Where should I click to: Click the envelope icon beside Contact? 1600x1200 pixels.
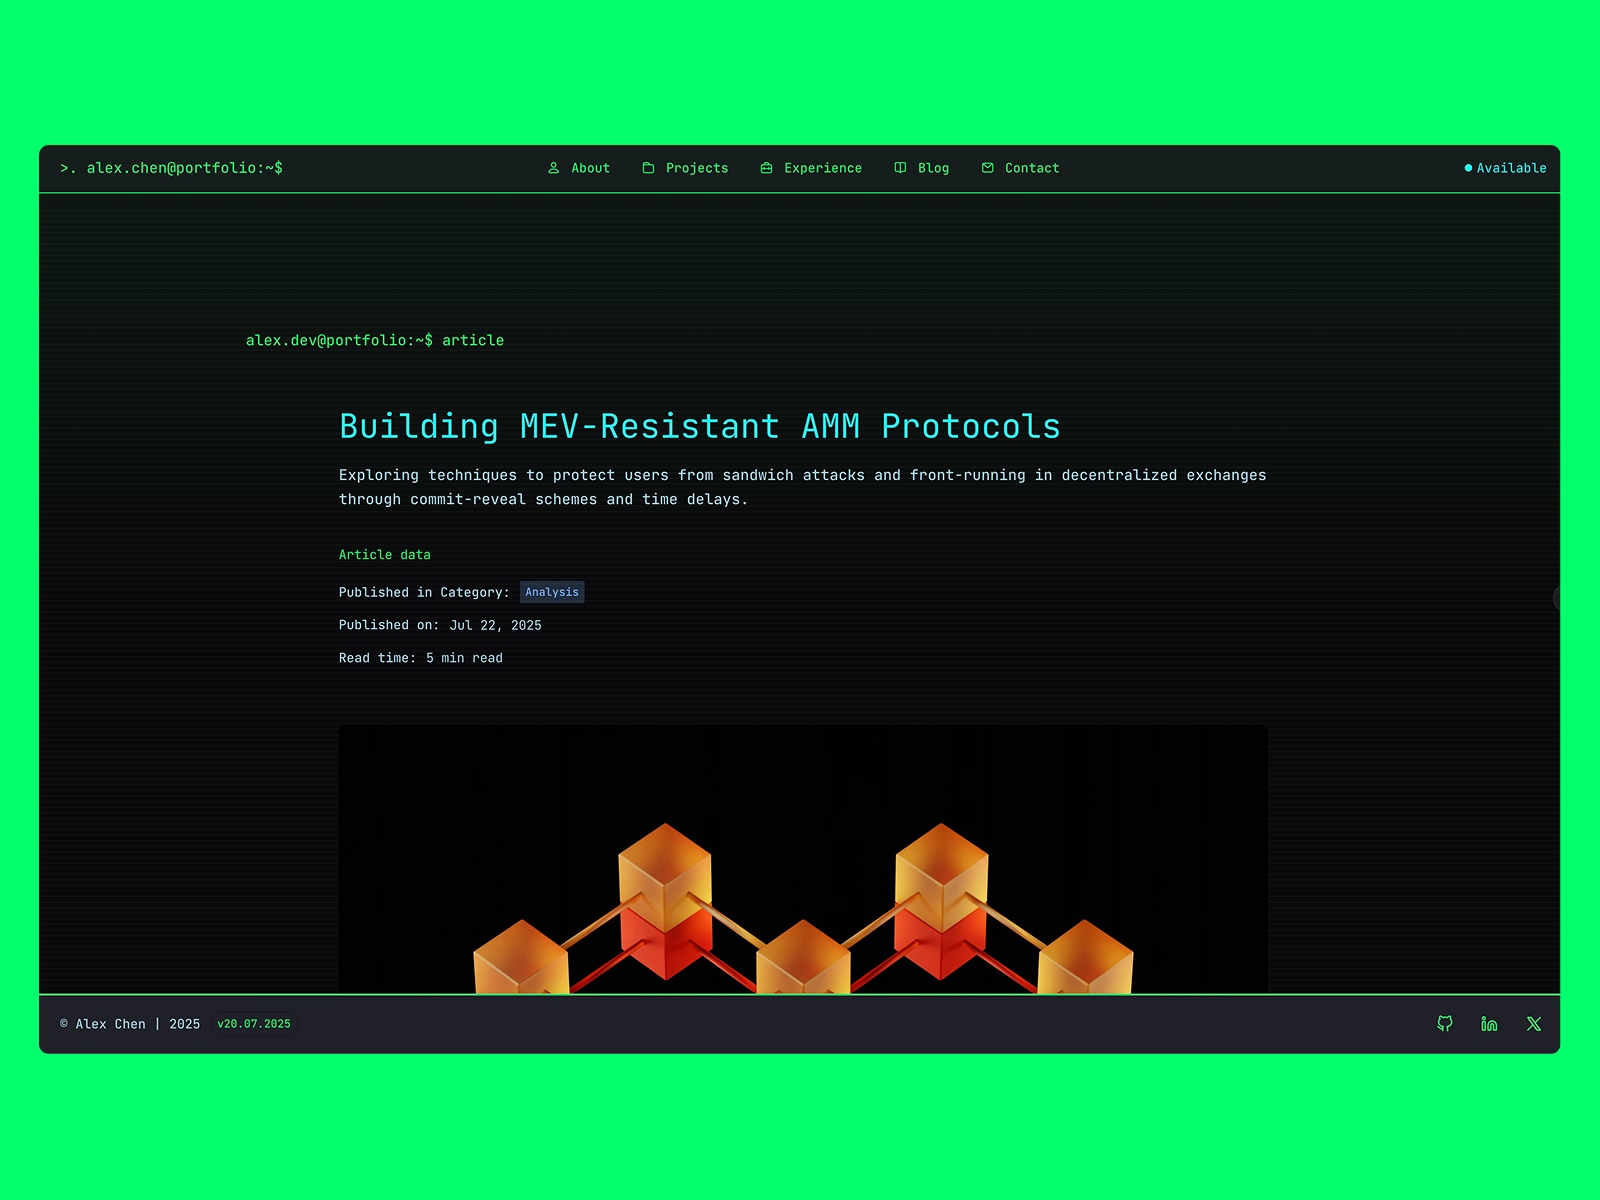pos(987,168)
